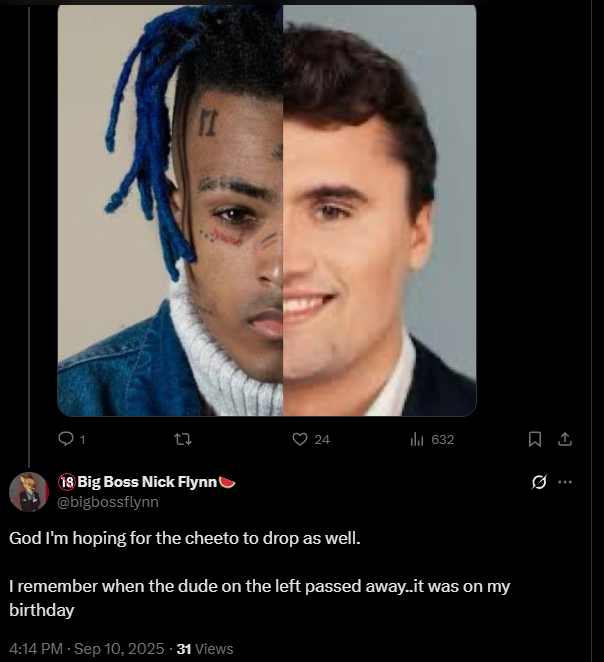This screenshot has height=662, width=604.
Task: Visit the @bigbossflynn handle
Action: point(108,502)
